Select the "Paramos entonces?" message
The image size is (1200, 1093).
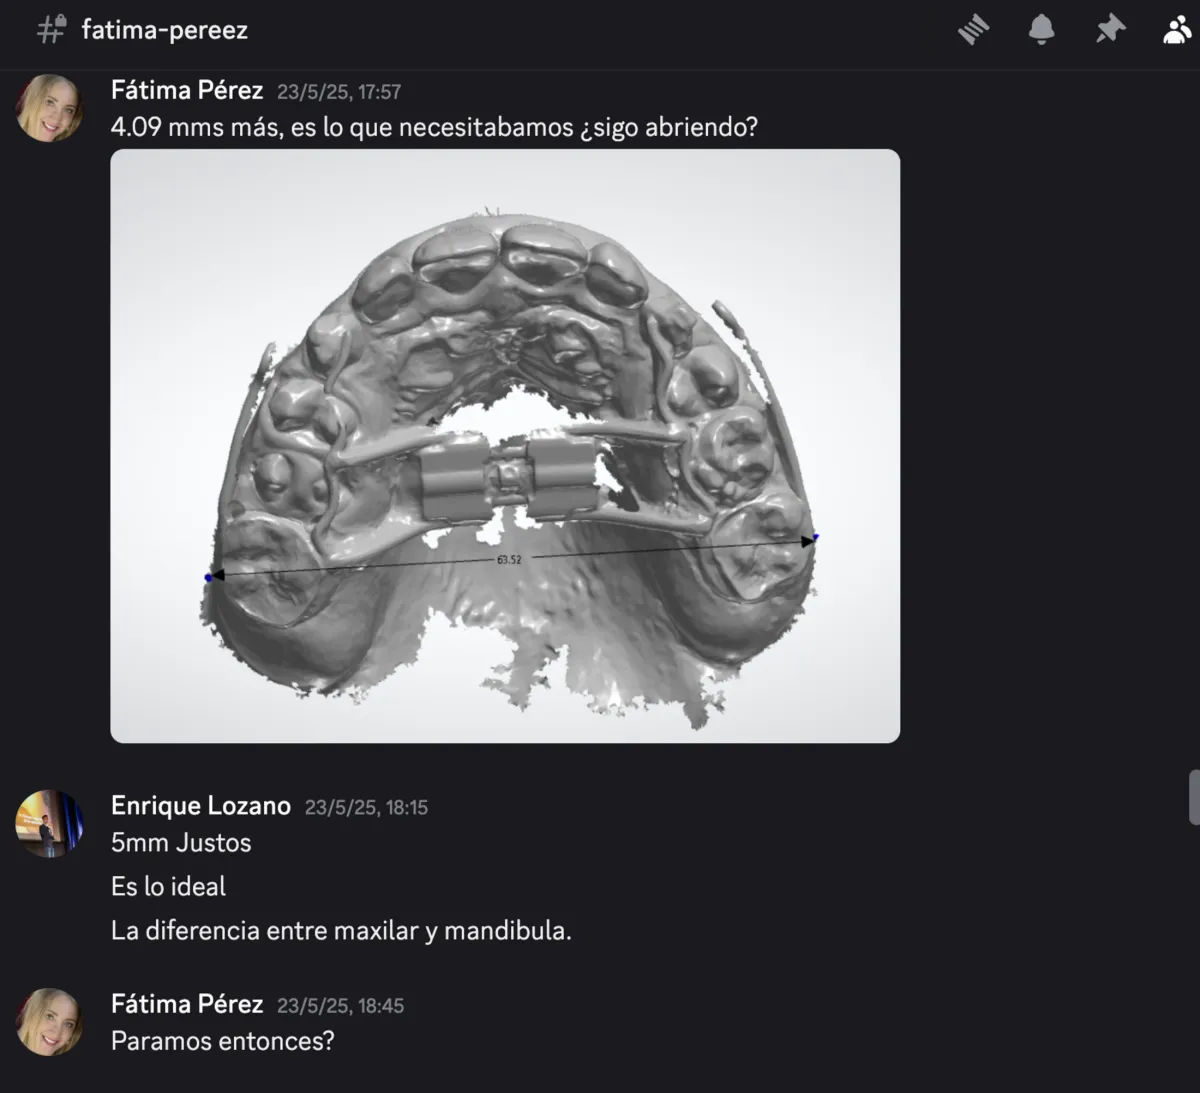click(223, 1041)
